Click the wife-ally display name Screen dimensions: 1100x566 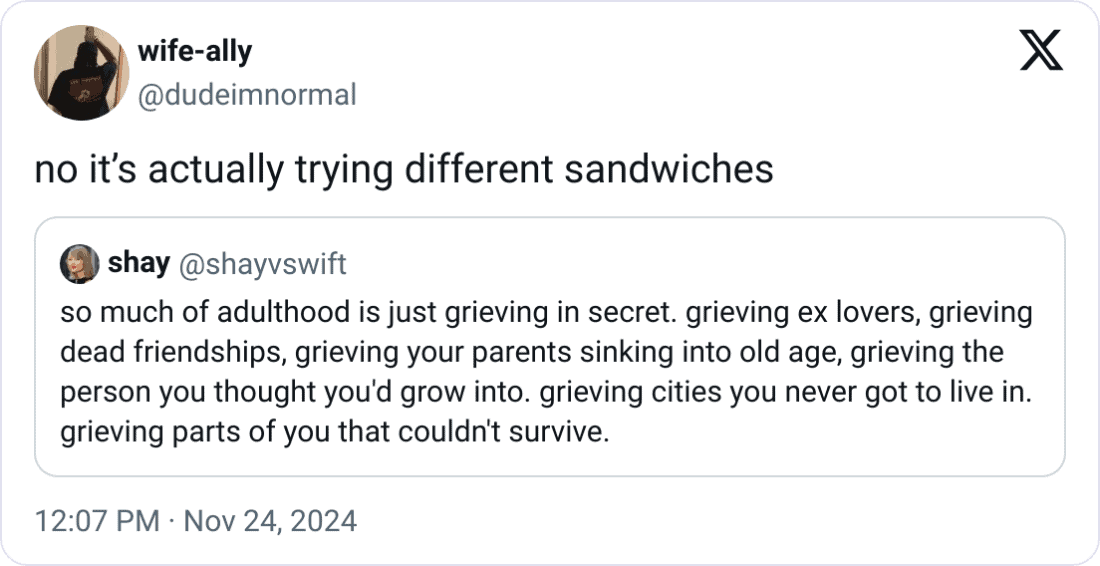click(194, 51)
